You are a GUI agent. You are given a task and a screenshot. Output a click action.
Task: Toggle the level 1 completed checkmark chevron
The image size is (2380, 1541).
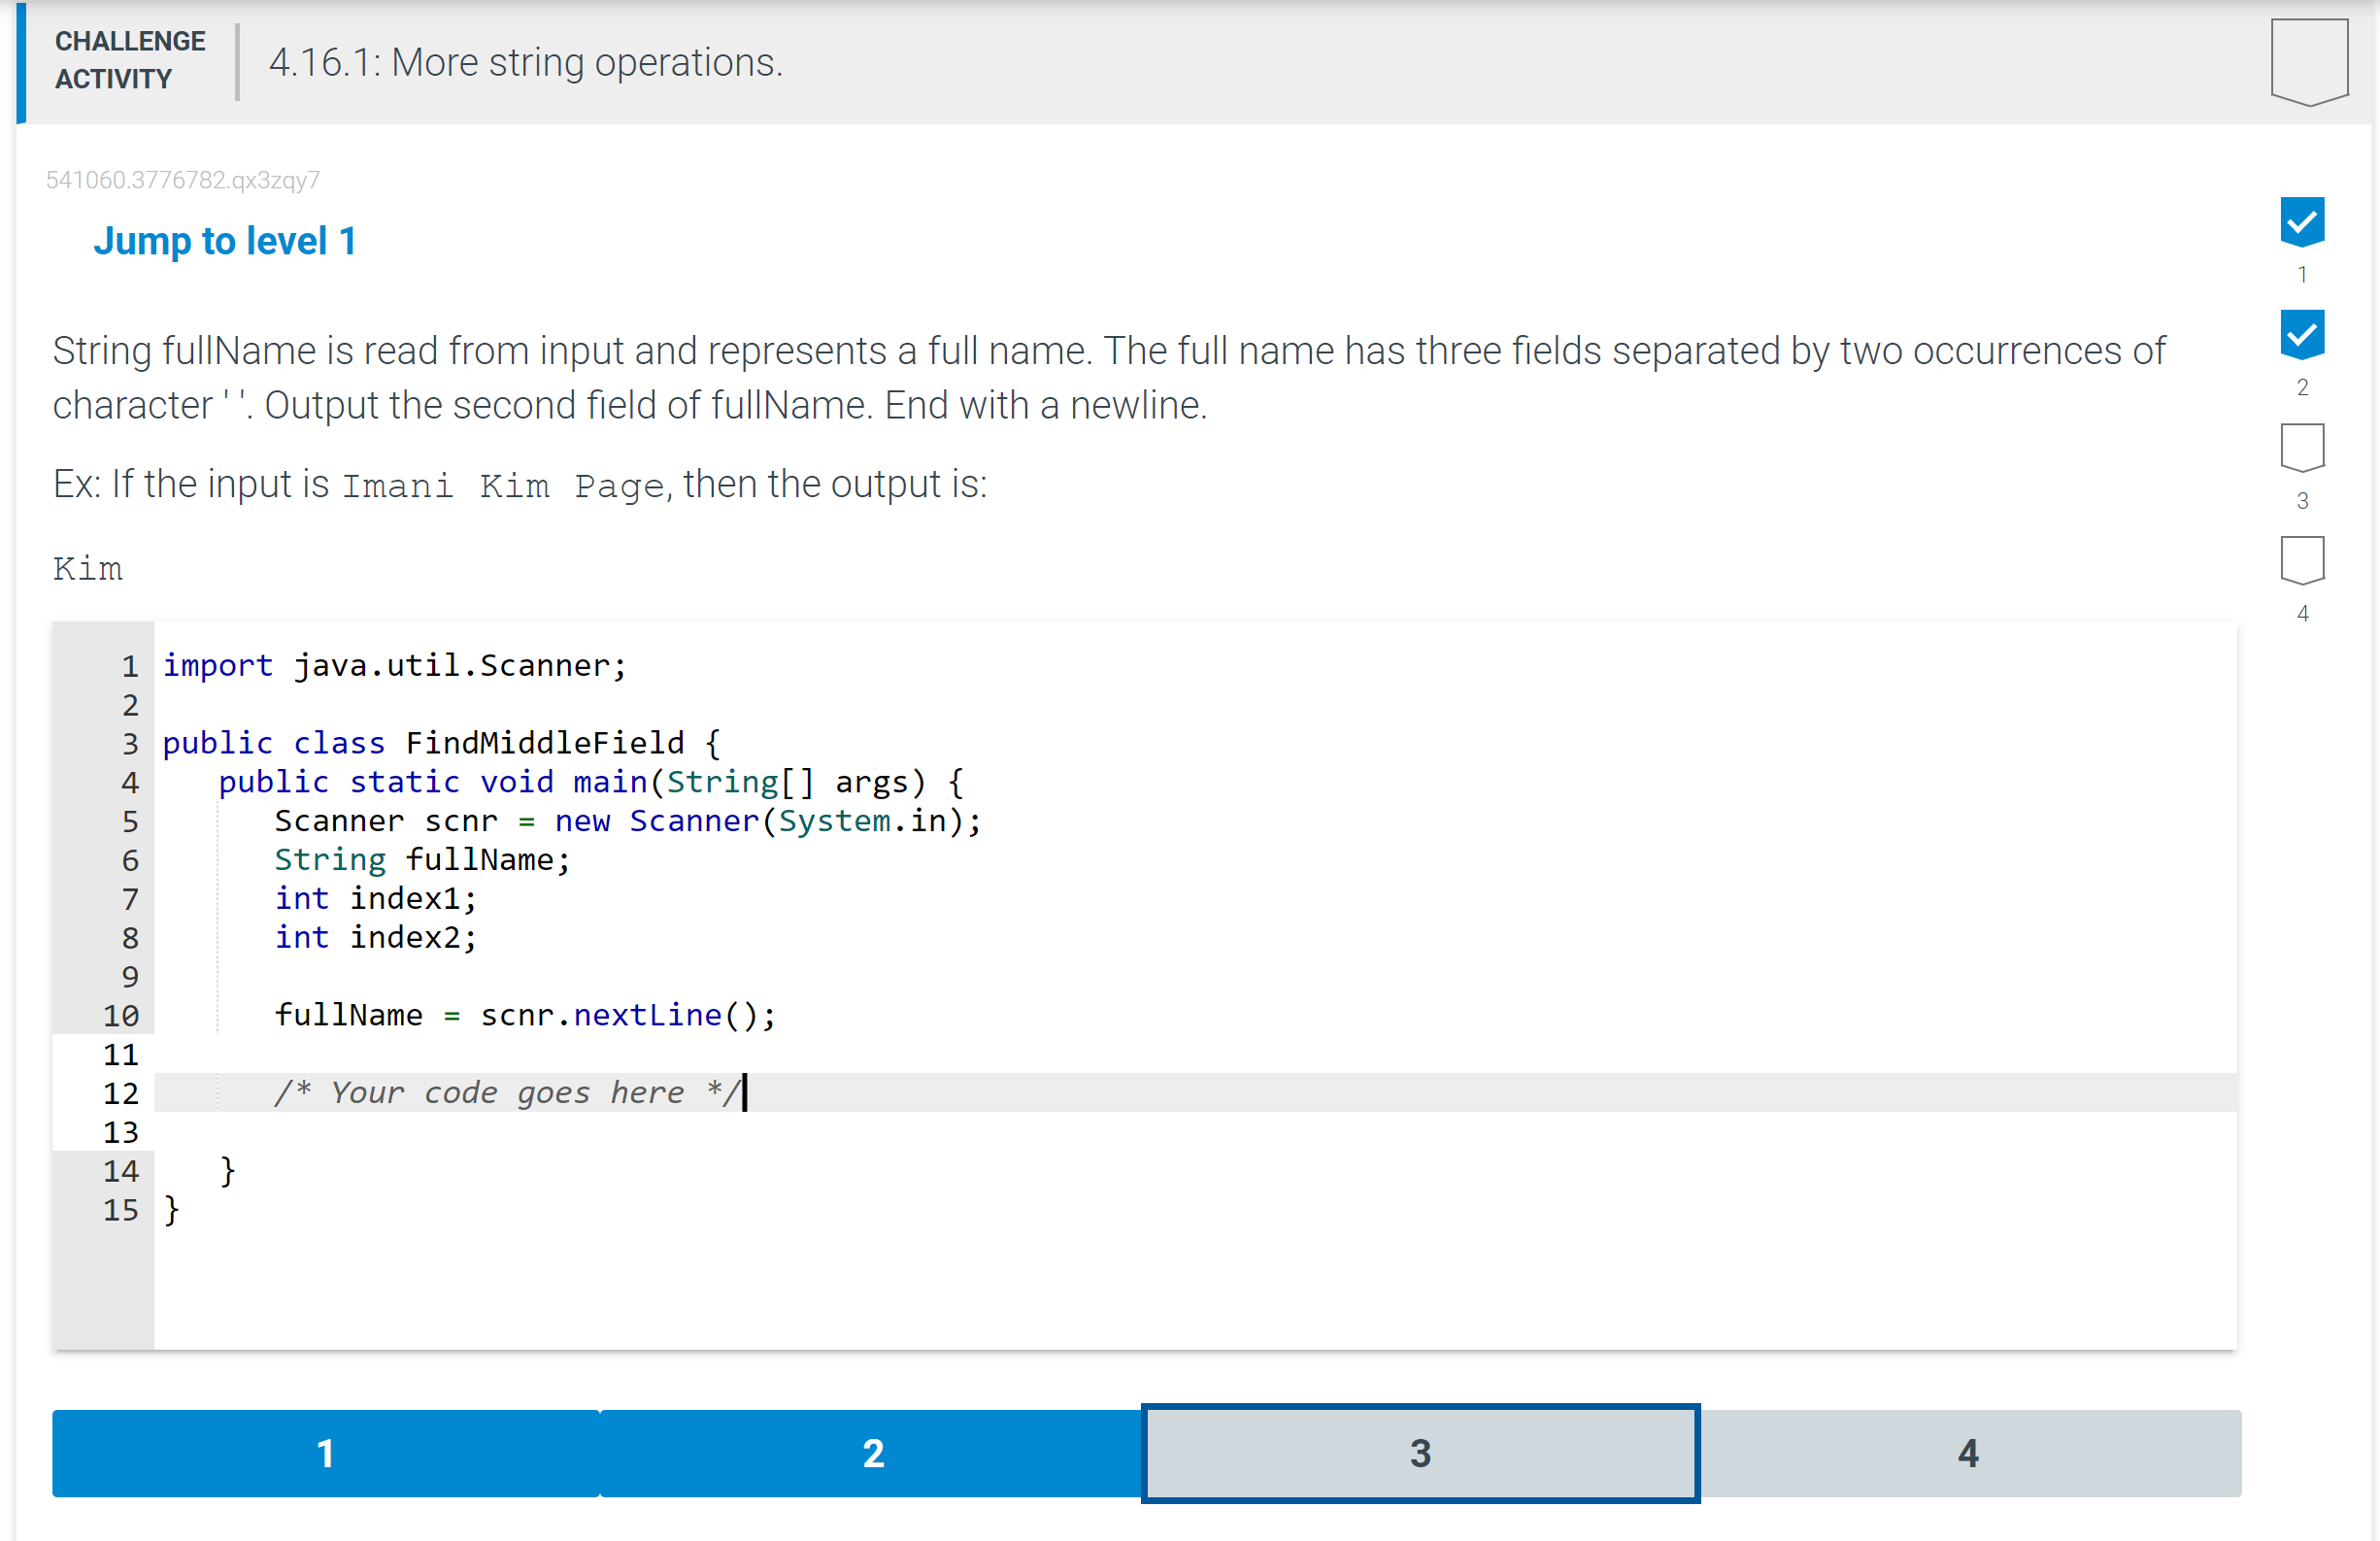2301,222
